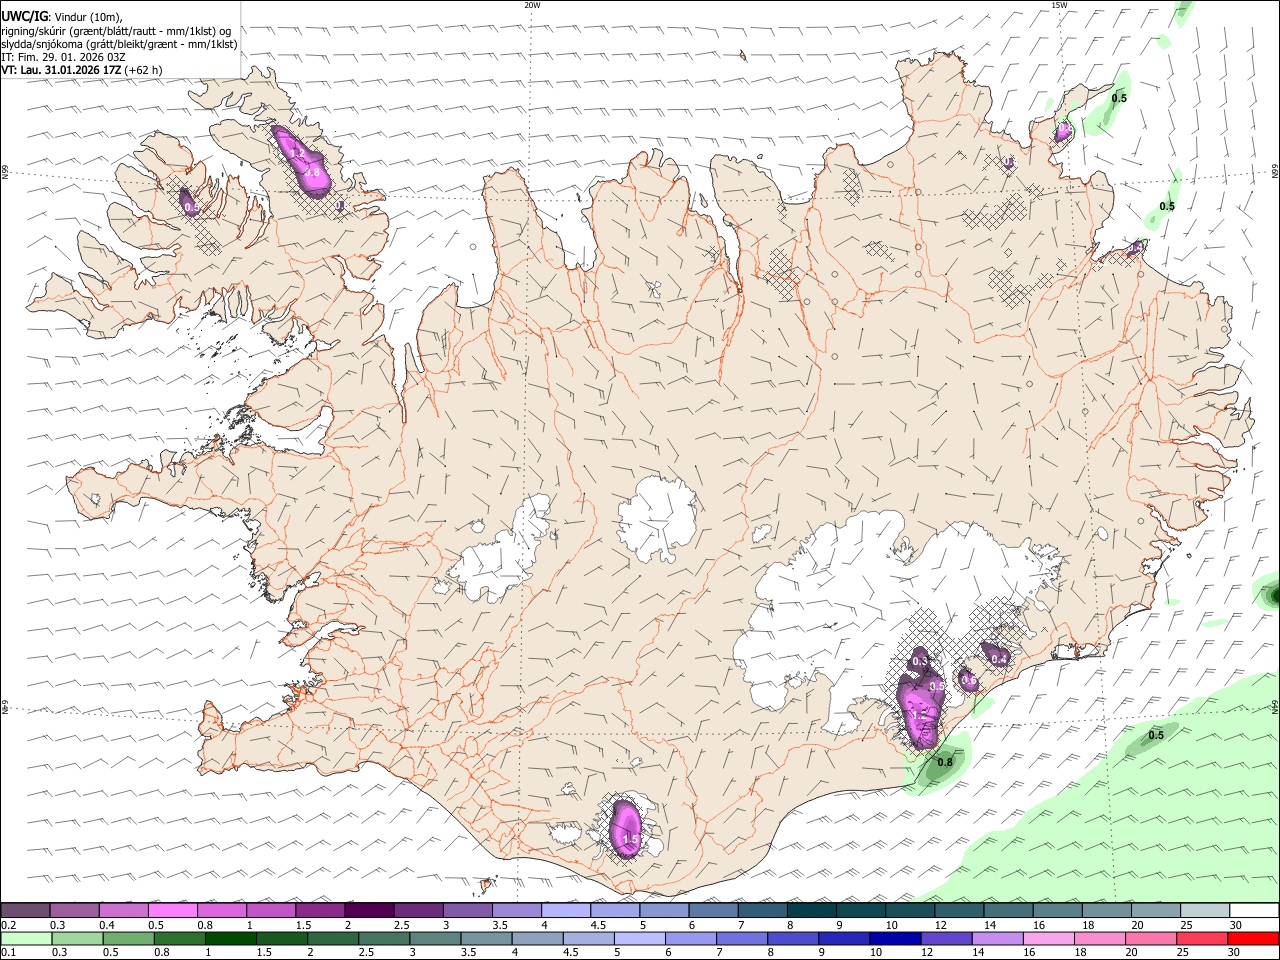
Task: Click the 'VT: Lau. 31.01.2026 17Z (+62 h)' line
Action: (82, 70)
